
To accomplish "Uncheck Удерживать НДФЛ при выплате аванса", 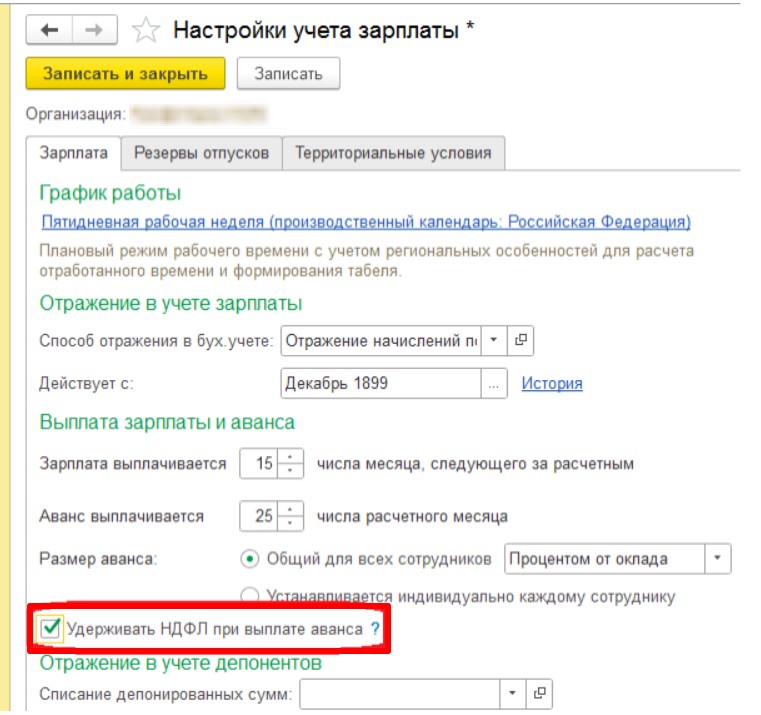I will [x=49, y=629].
